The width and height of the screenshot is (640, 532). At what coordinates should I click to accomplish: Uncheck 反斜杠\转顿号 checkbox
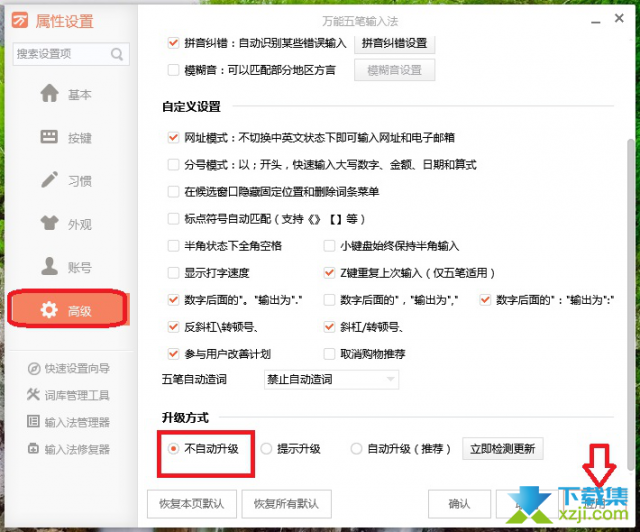coord(173,327)
